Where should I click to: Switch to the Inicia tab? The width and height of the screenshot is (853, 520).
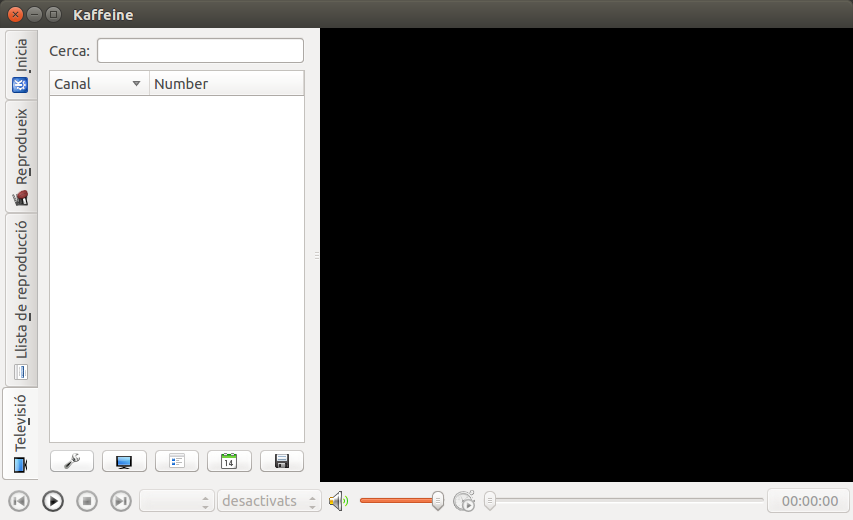20,66
